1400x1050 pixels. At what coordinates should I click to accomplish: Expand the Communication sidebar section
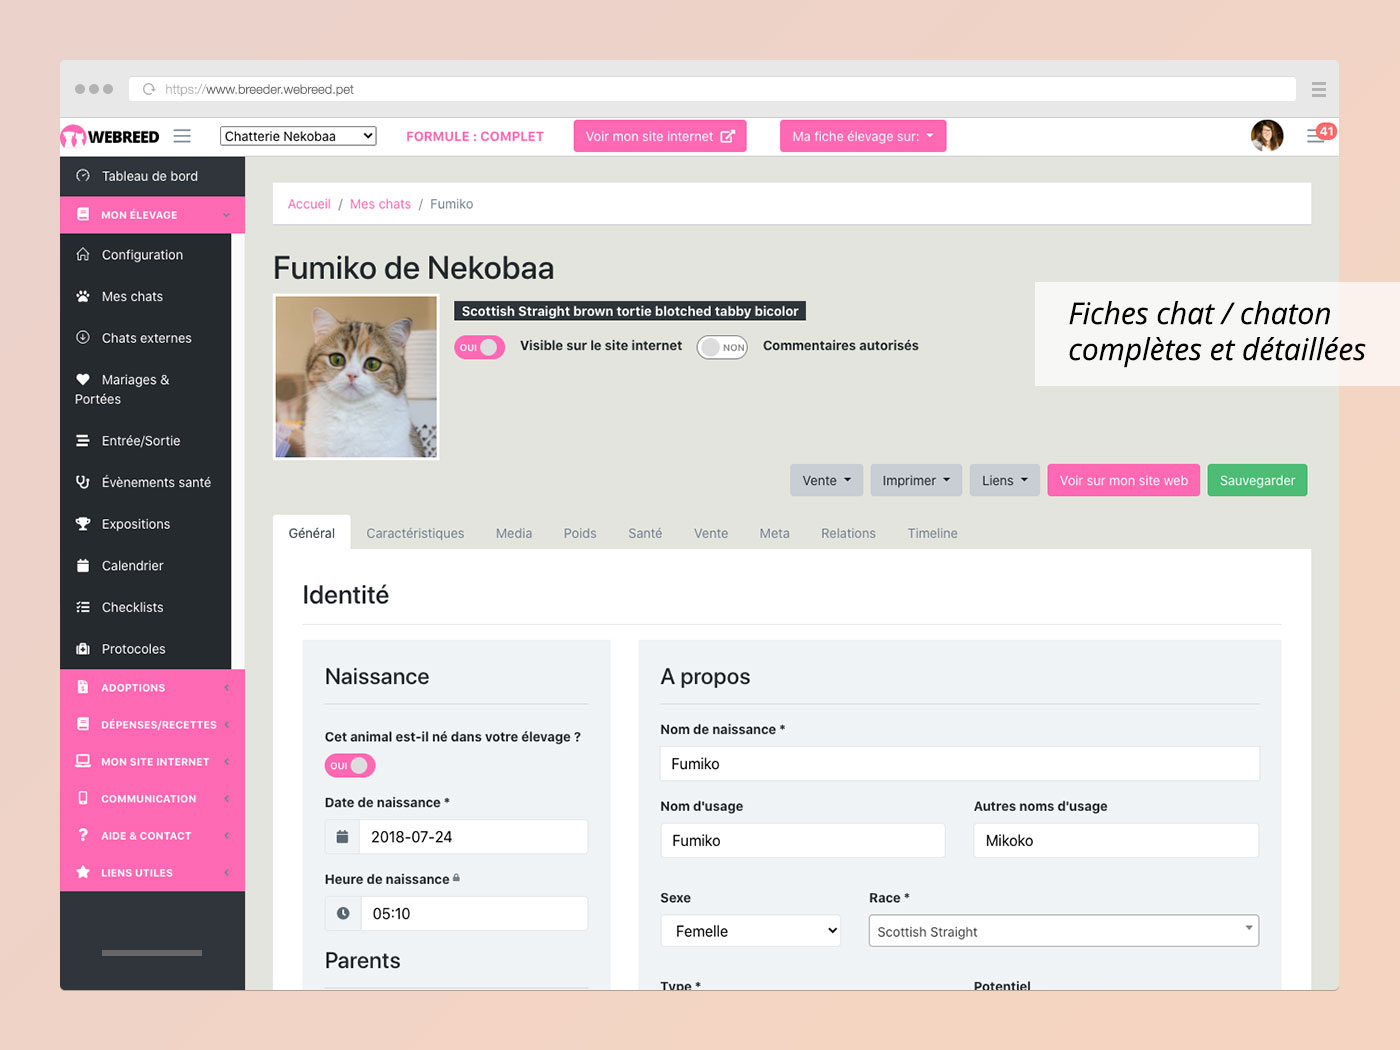(152, 799)
